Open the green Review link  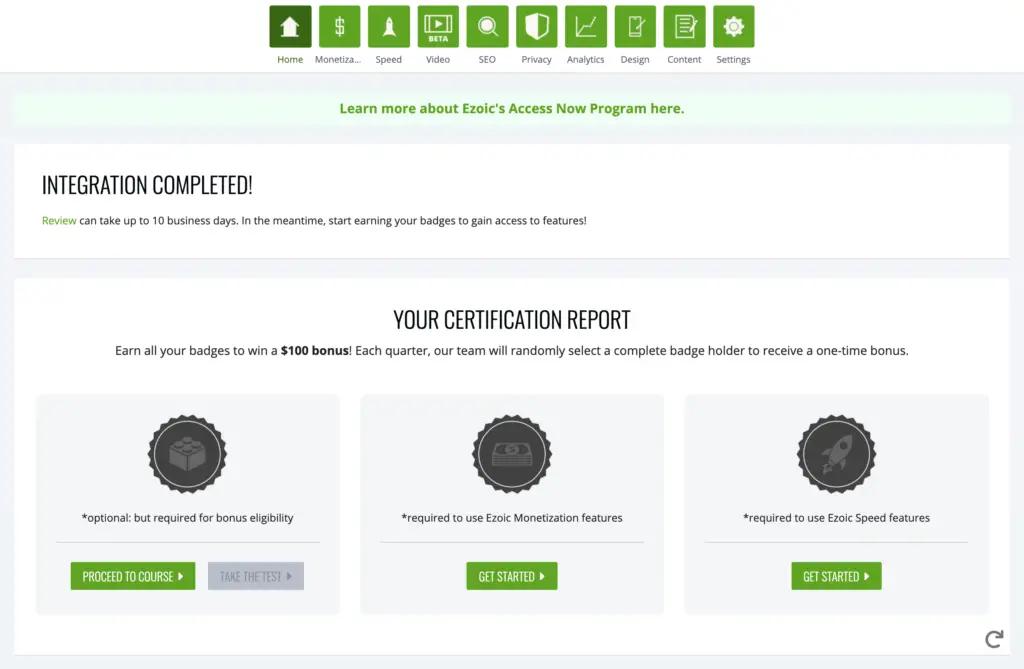point(59,221)
